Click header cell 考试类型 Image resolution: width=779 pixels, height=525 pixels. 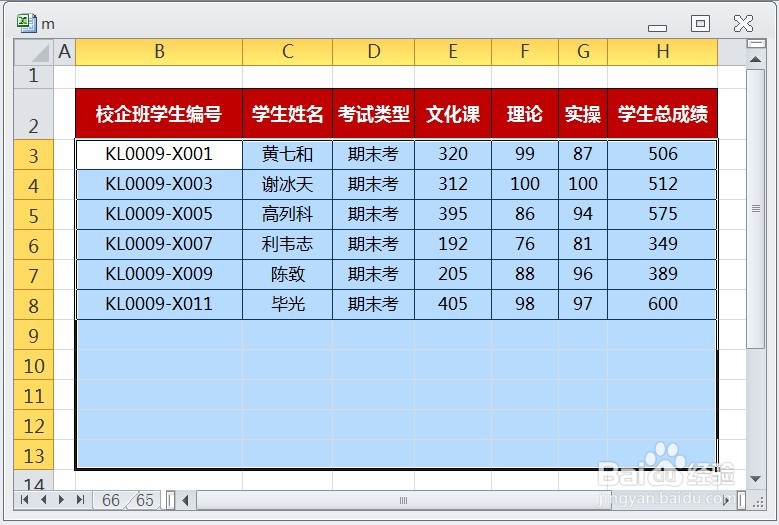tap(374, 114)
